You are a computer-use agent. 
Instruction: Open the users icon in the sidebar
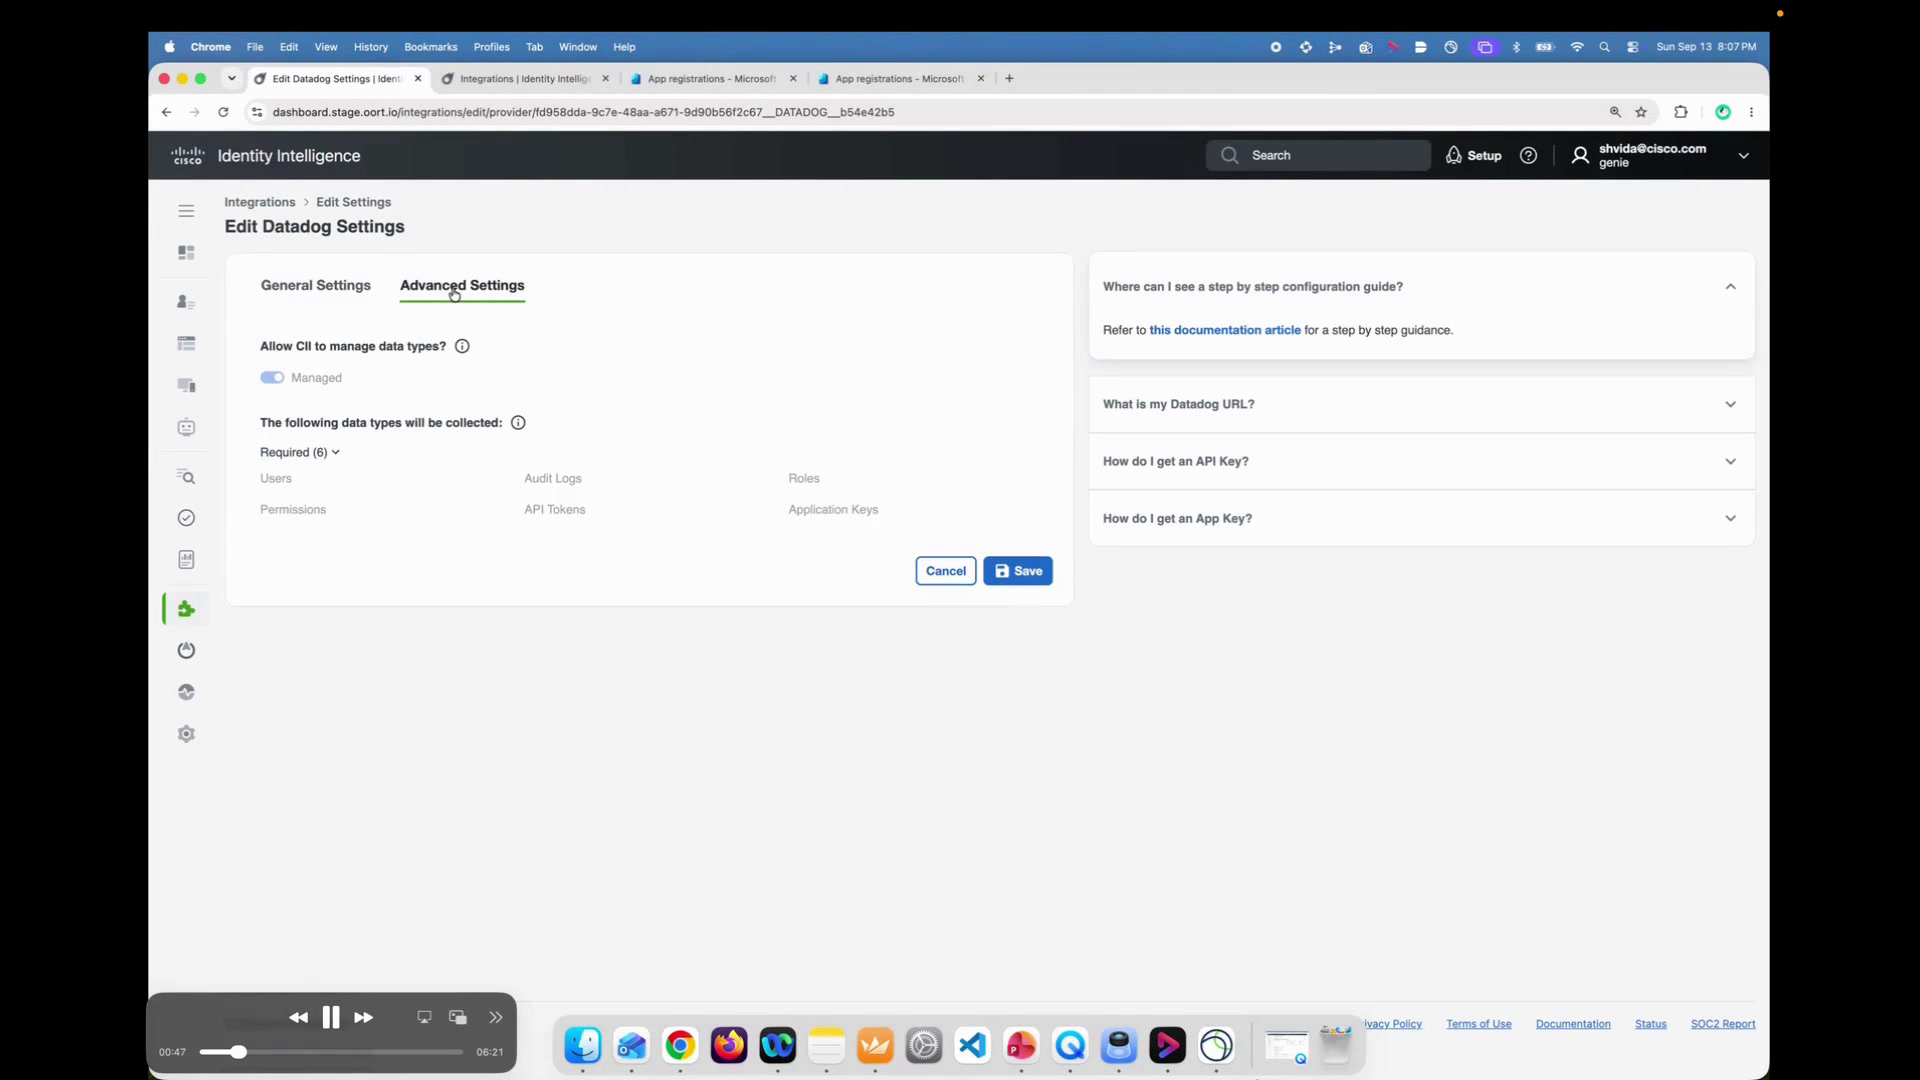click(x=186, y=302)
